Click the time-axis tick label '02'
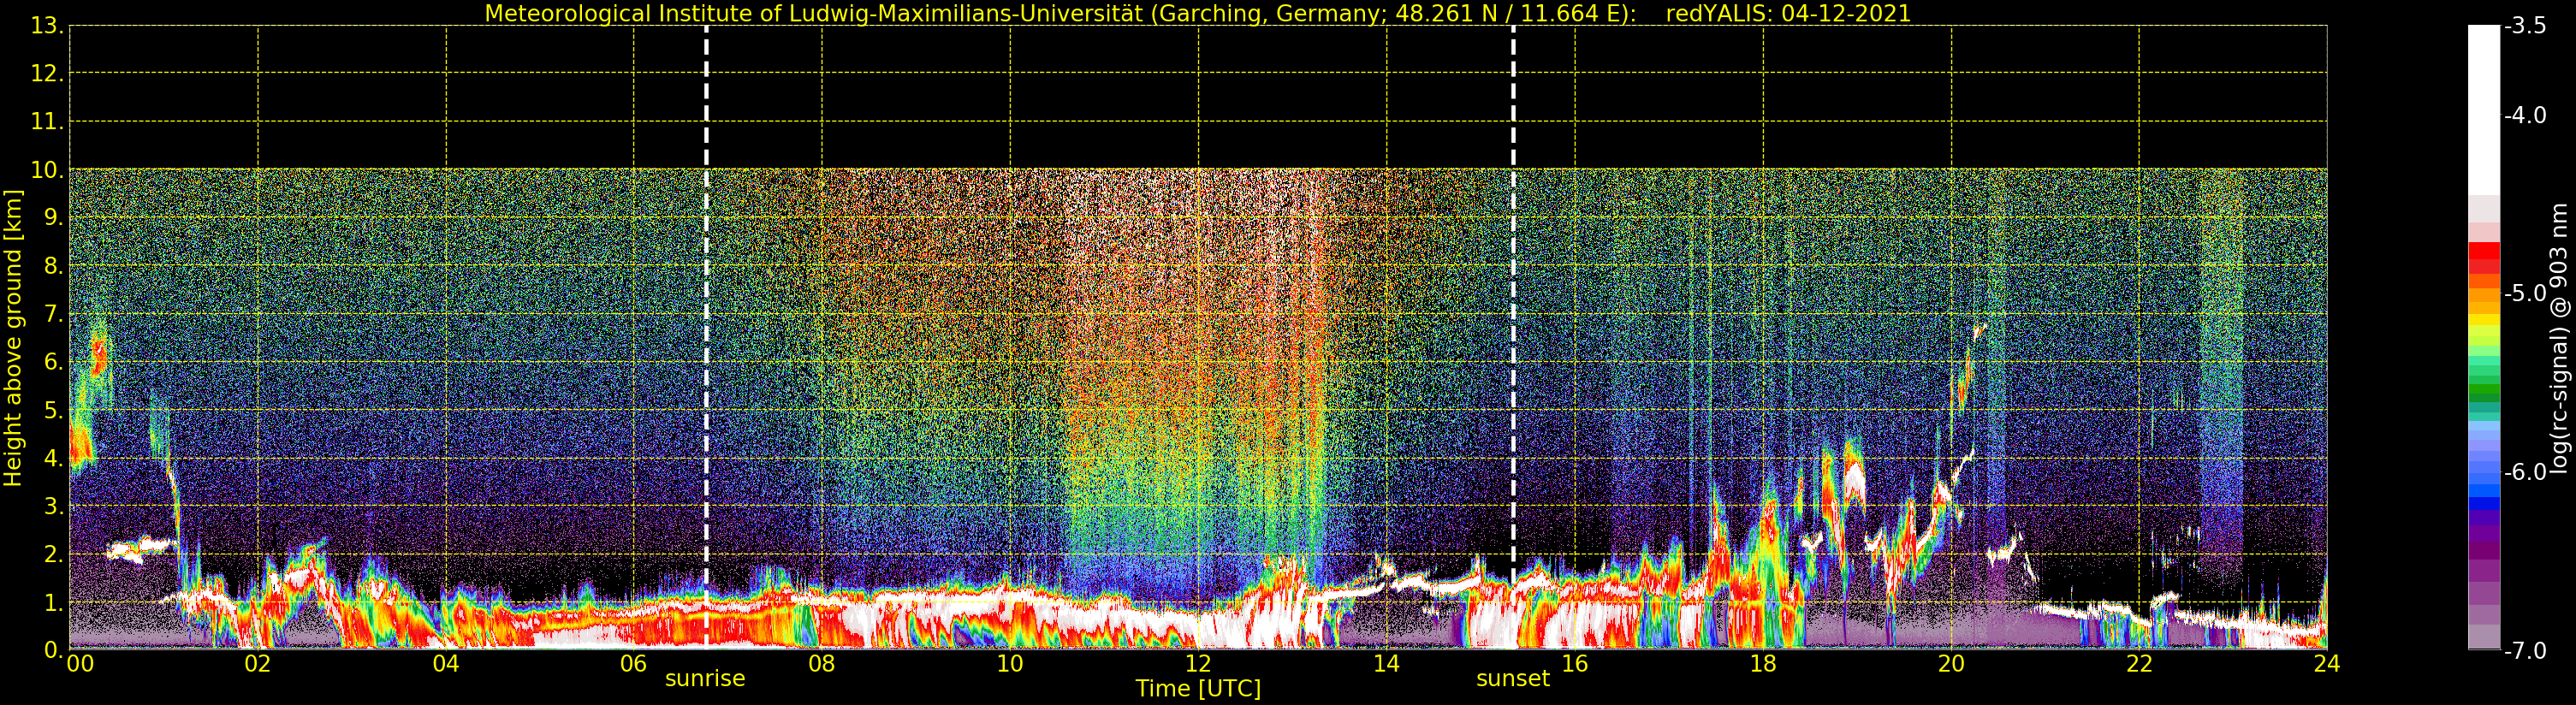Viewport: 2576px width, 705px height. tap(258, 664)
